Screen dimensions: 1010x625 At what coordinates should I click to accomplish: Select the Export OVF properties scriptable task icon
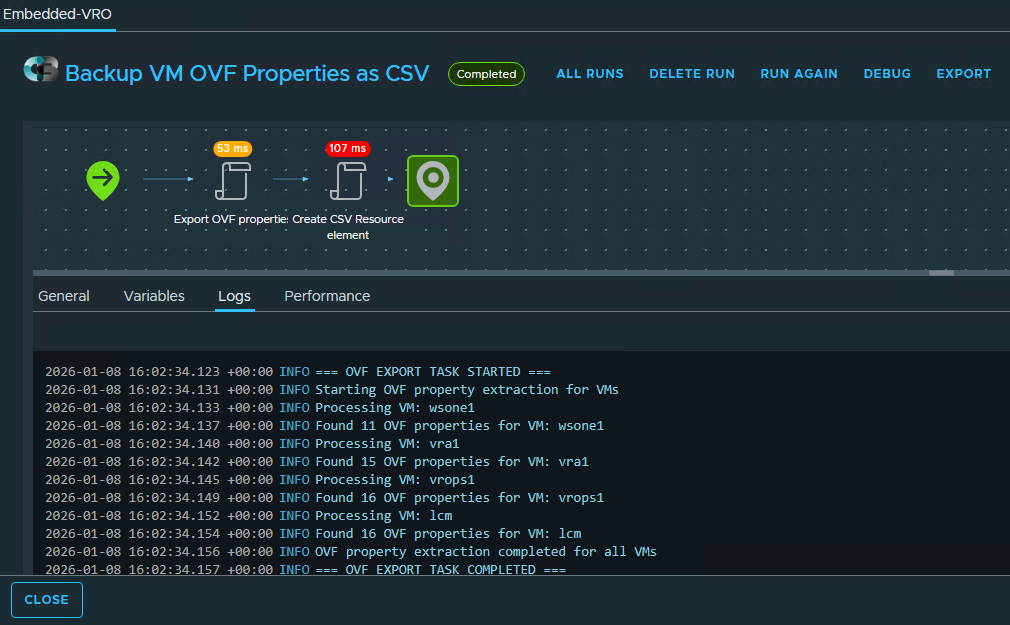(232, 181)
